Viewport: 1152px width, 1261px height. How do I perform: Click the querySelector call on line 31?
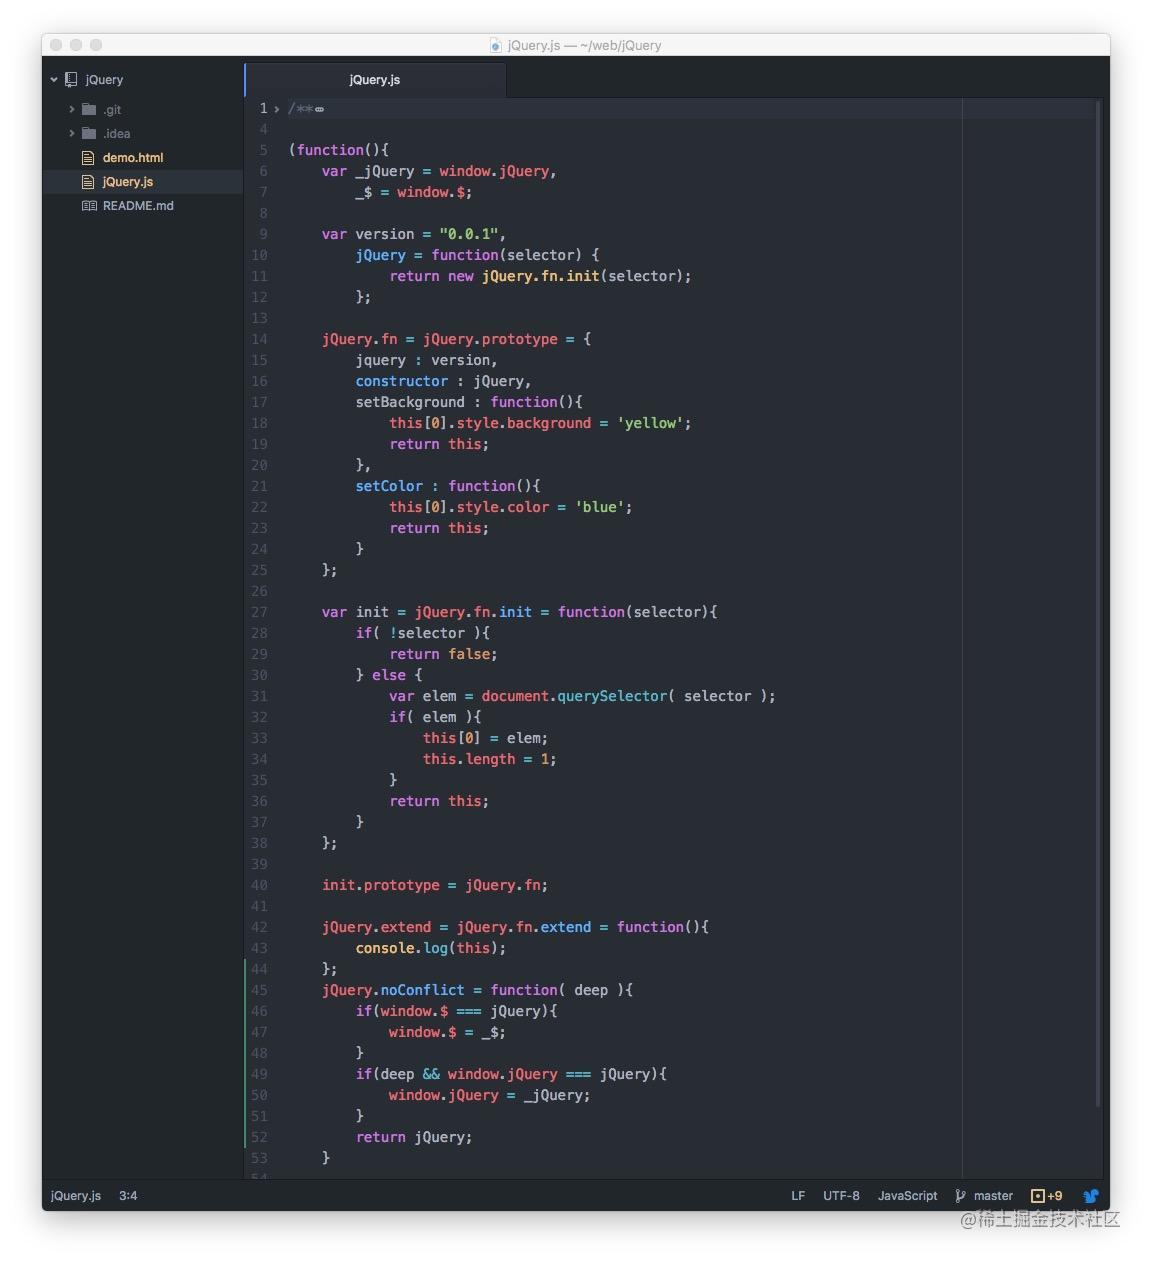[x=612, y=696]
